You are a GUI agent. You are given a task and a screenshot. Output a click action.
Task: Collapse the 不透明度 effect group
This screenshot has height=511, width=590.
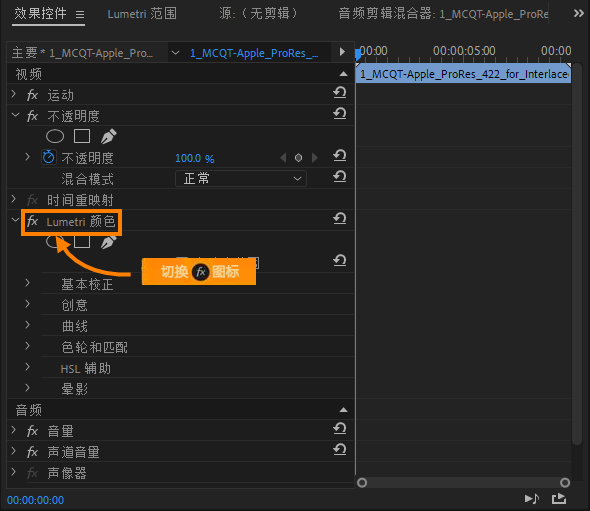coord(15,114)
